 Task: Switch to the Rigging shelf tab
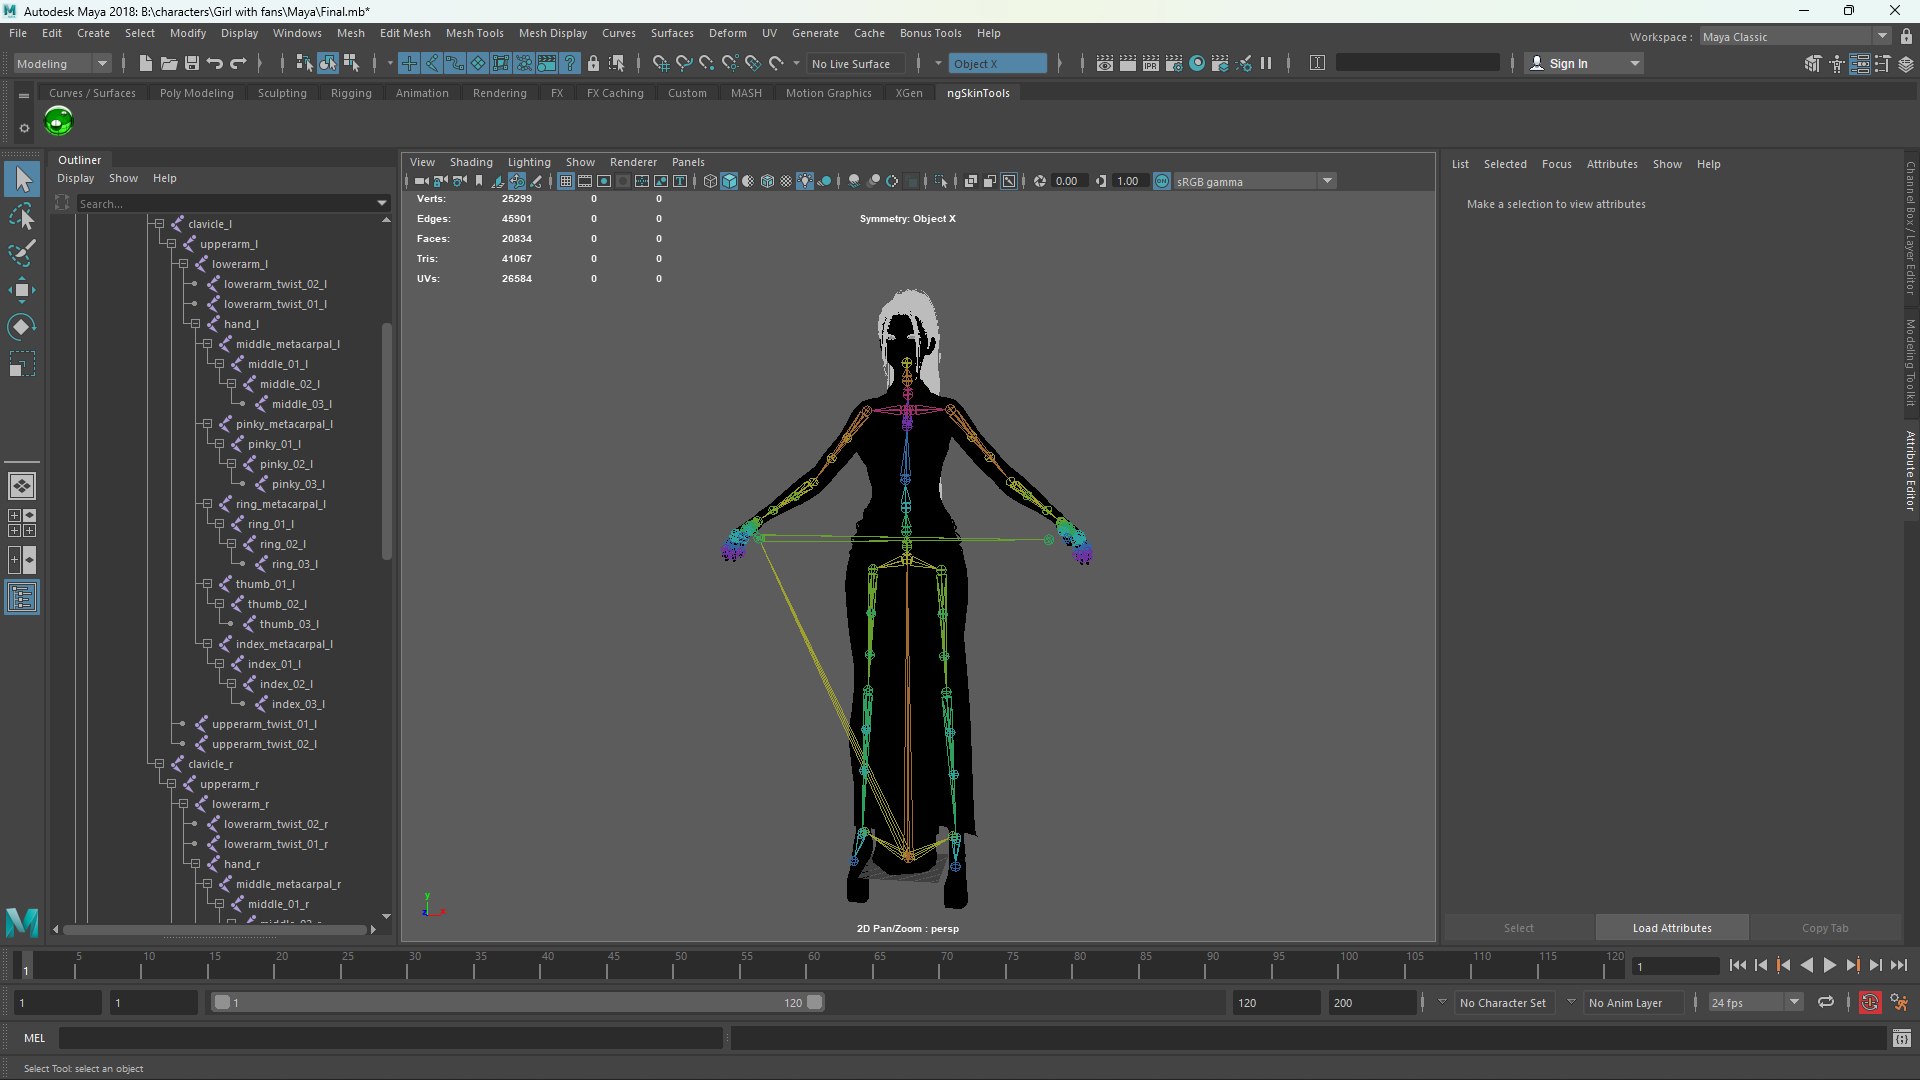(x=351, y=93)
